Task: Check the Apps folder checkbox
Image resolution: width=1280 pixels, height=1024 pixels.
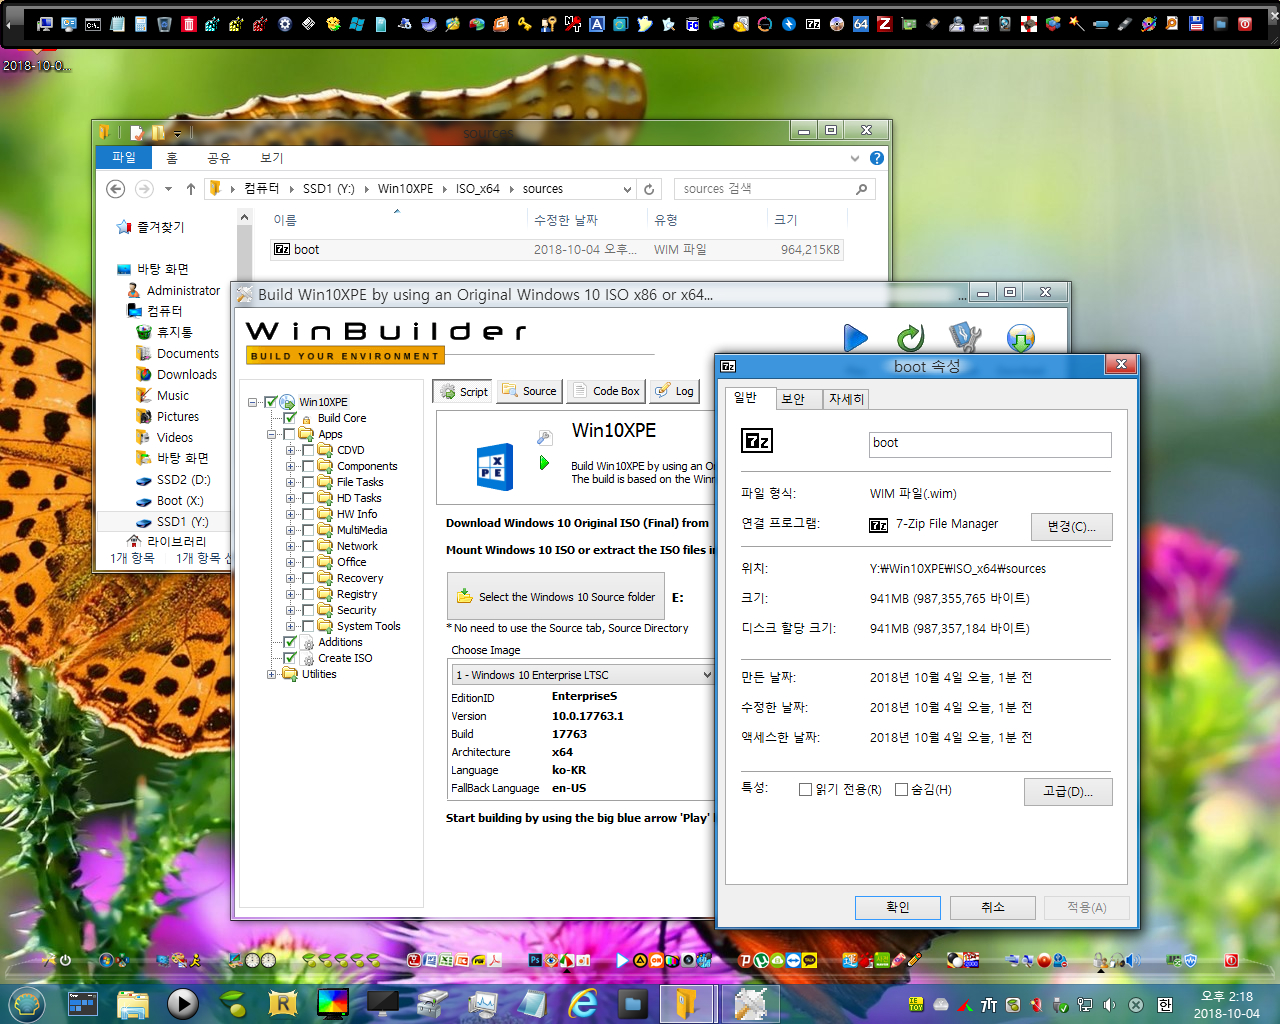Action: tap(290, 434)
